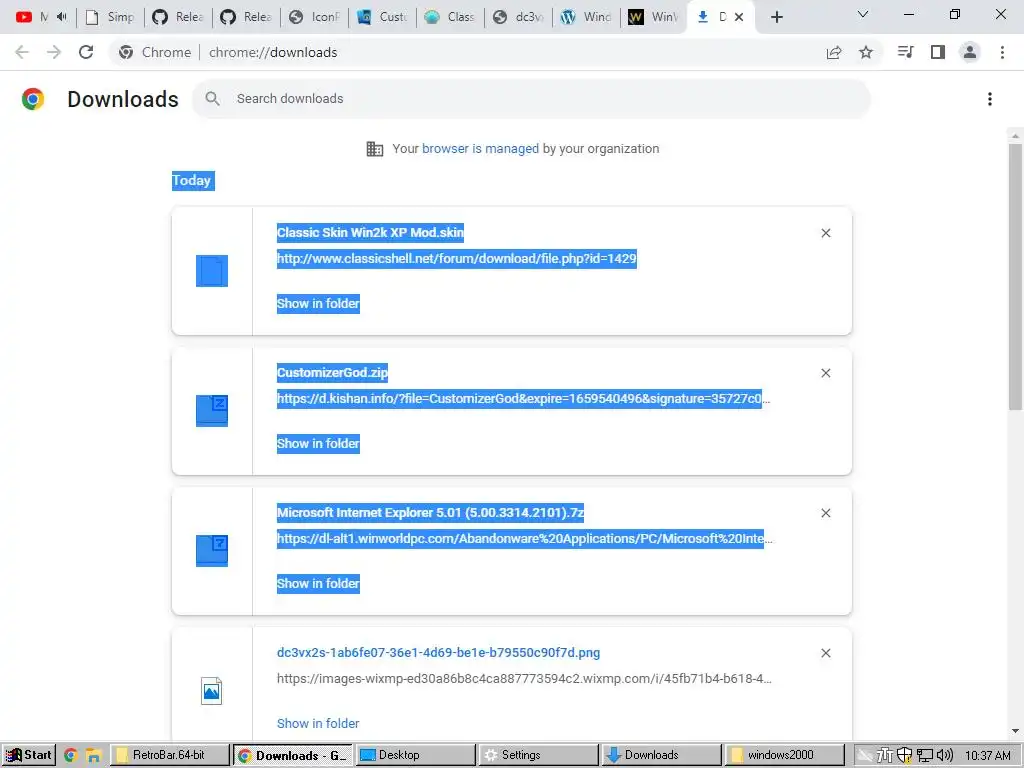The height and width of the screenshot is (768, 1024).
Task: Show the dc3vx2s png in folder
Action: (318, 724)
